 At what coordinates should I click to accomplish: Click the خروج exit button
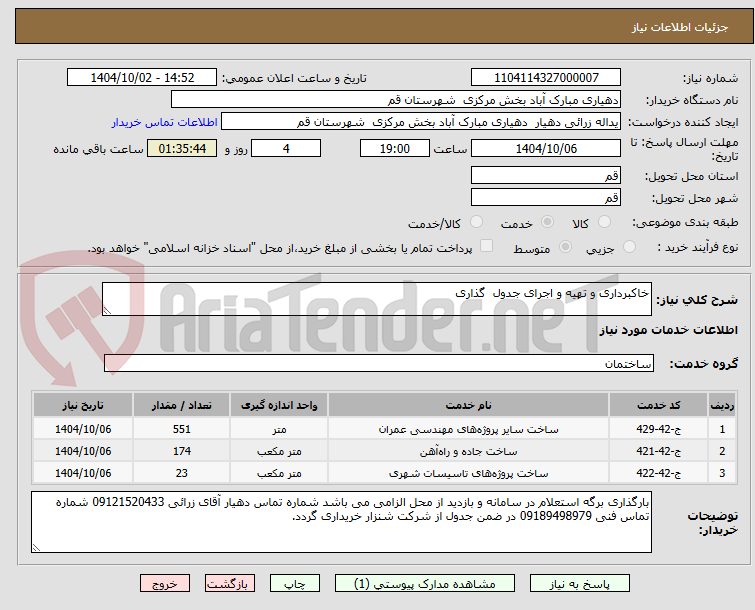click(165, 584)
